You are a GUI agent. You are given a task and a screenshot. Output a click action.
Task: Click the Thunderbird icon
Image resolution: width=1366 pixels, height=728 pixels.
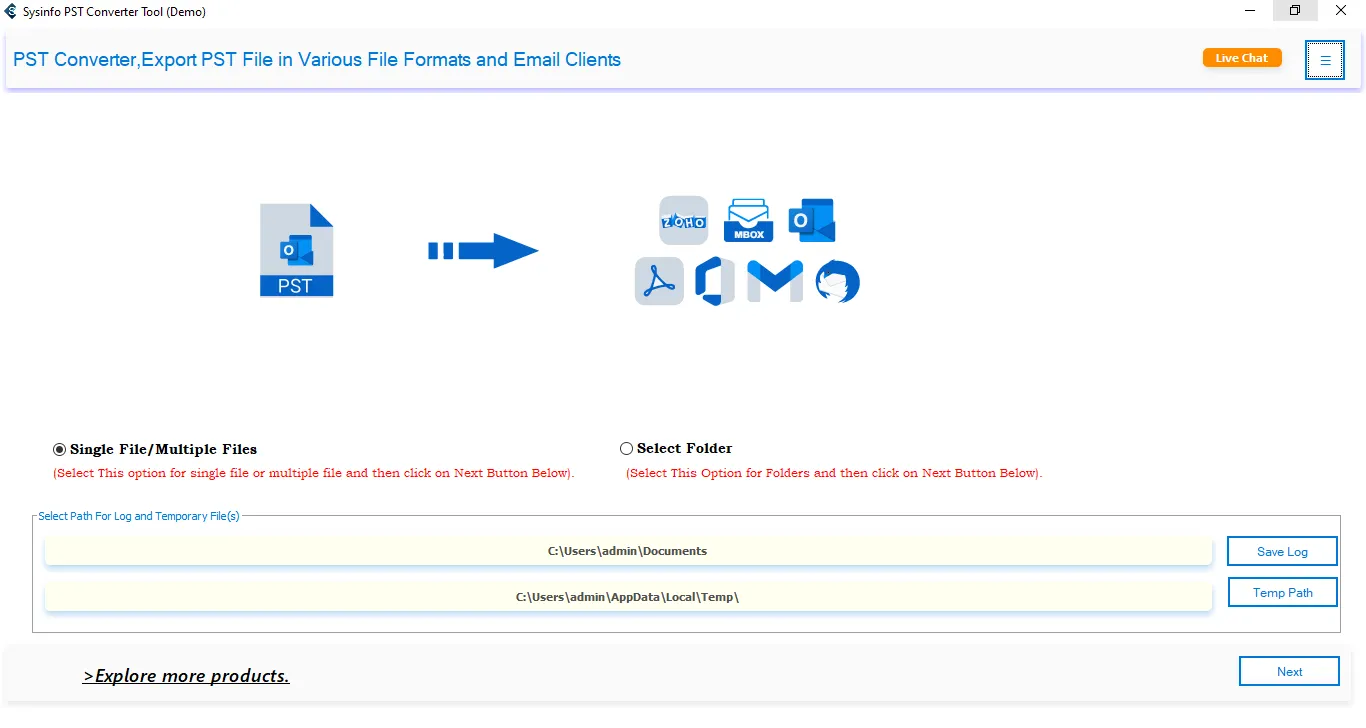(x=837, y=281)
